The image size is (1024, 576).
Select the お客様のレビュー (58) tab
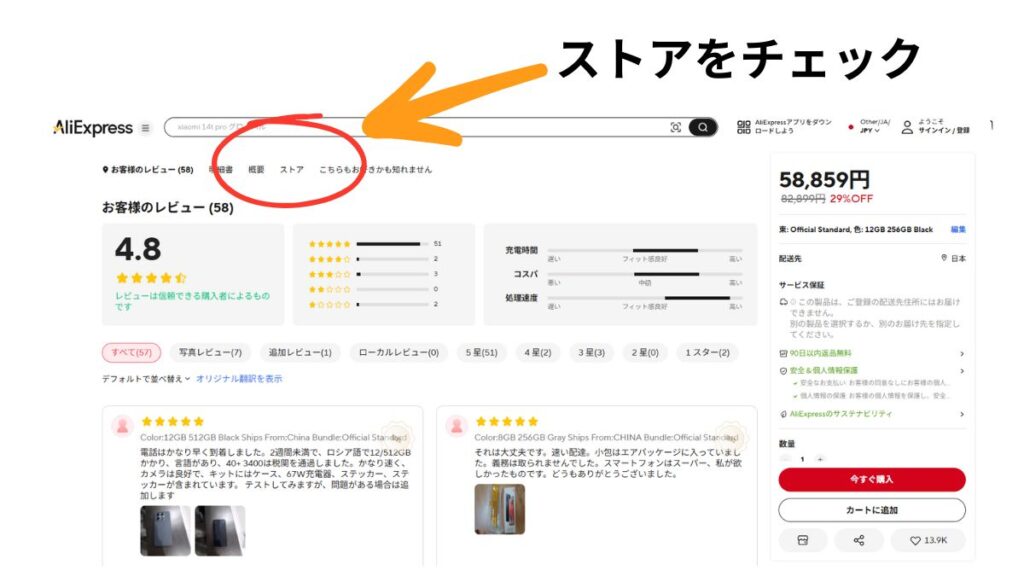(x=148, y=170)
